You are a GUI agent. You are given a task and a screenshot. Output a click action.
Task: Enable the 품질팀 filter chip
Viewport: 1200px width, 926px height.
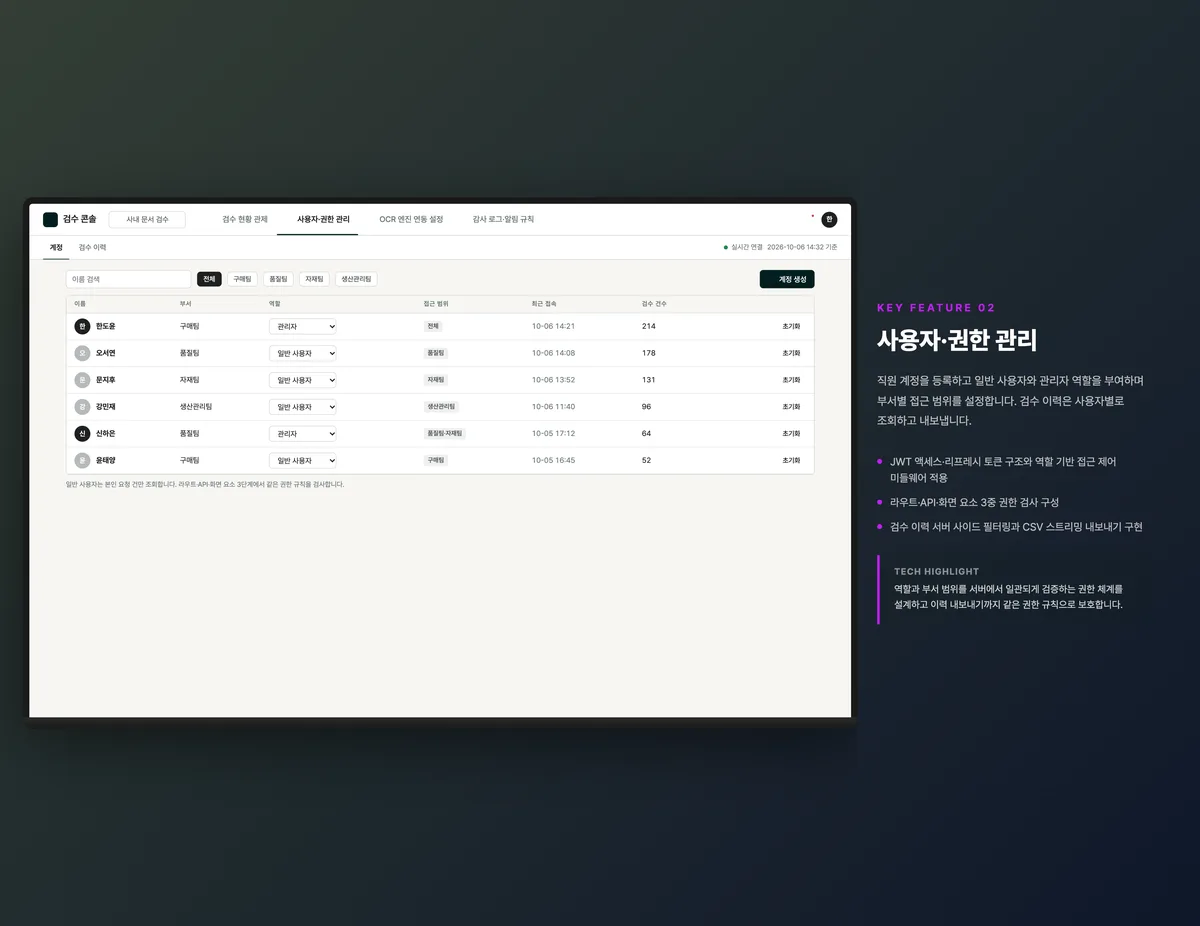coord(278,279)
